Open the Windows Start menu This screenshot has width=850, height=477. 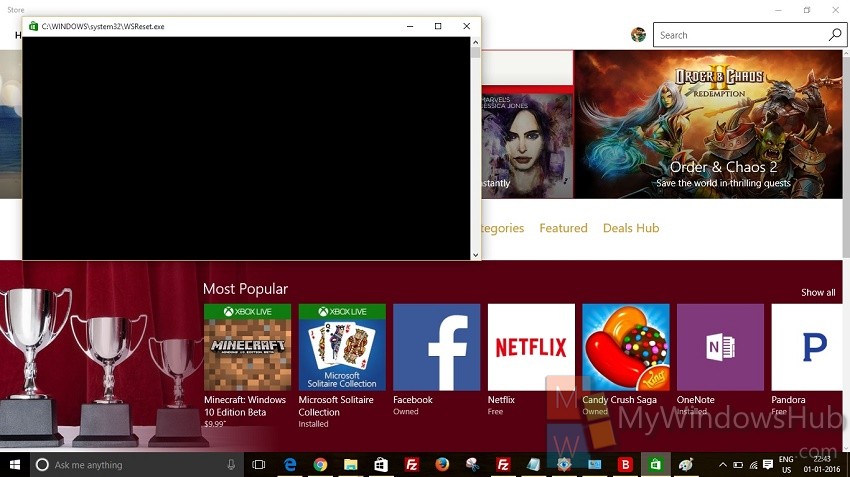[x=15, y=465]
